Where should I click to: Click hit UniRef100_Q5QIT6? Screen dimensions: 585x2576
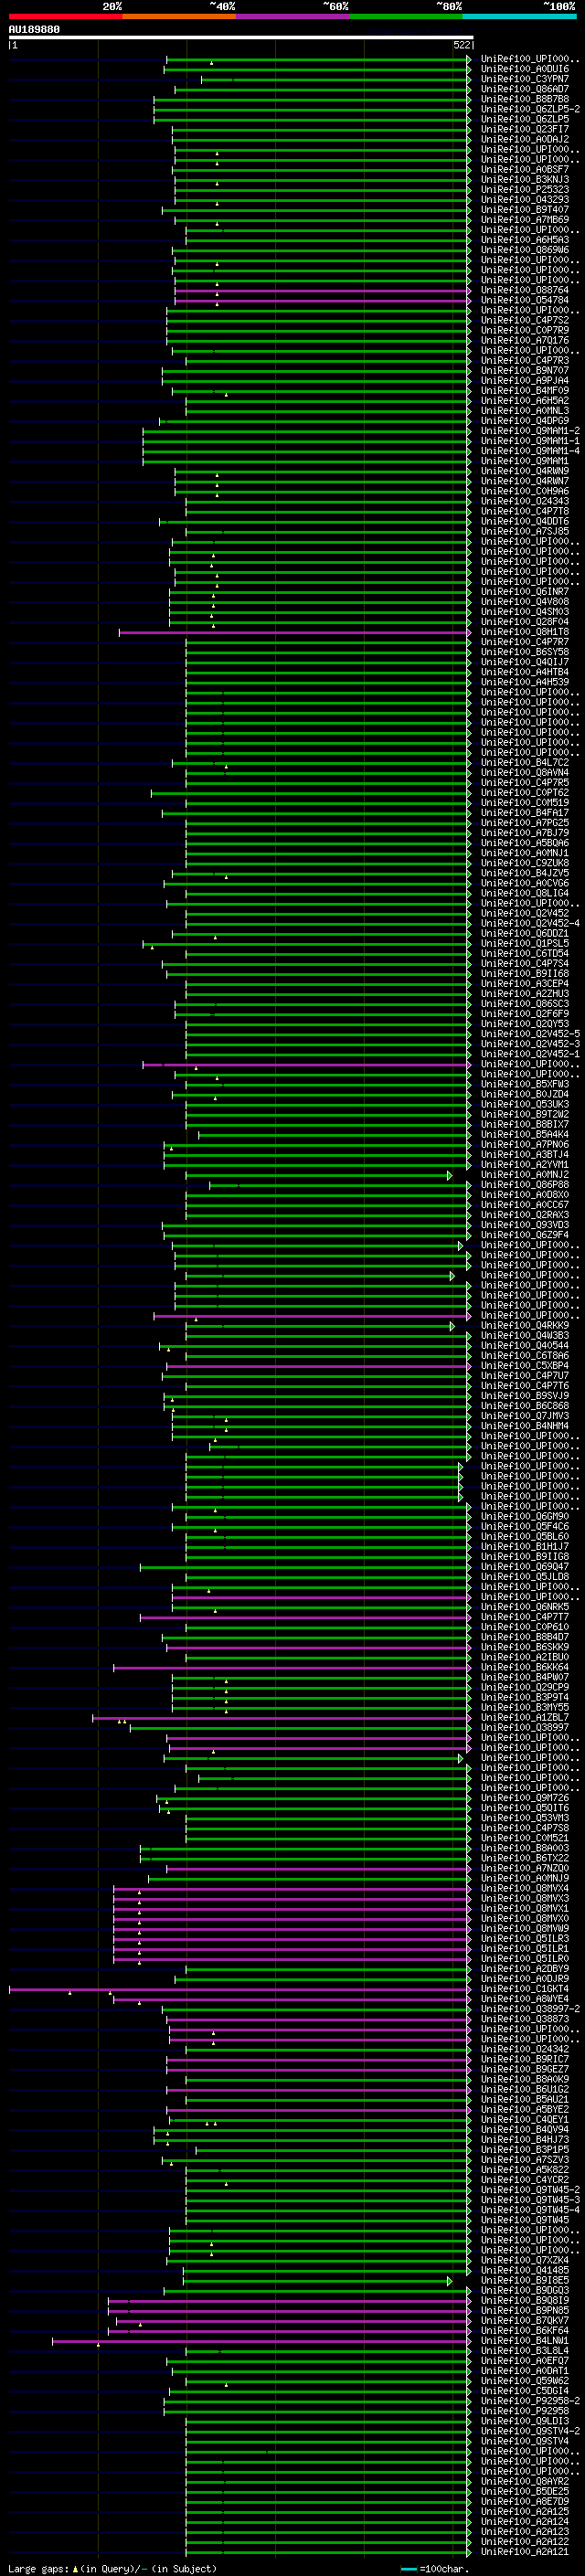525,1808
